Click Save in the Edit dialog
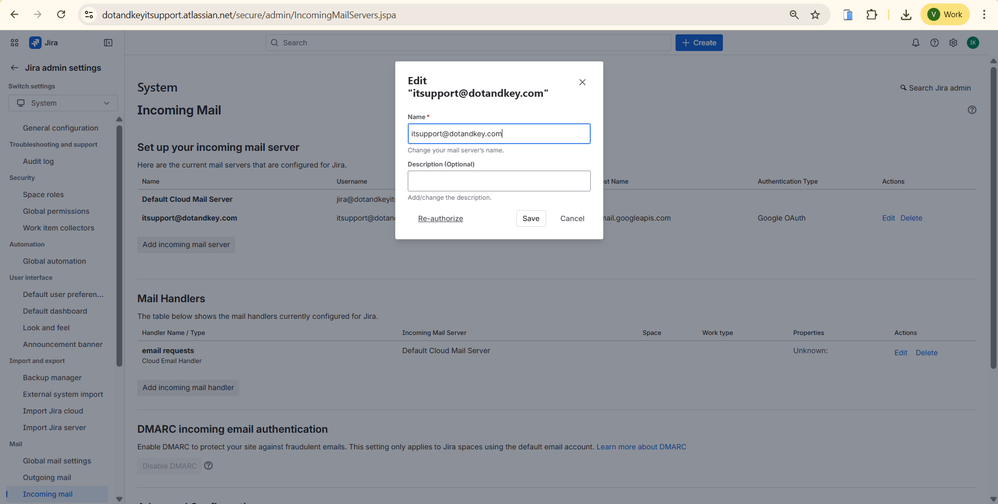998x504 pixels. [x=531, y=218]
